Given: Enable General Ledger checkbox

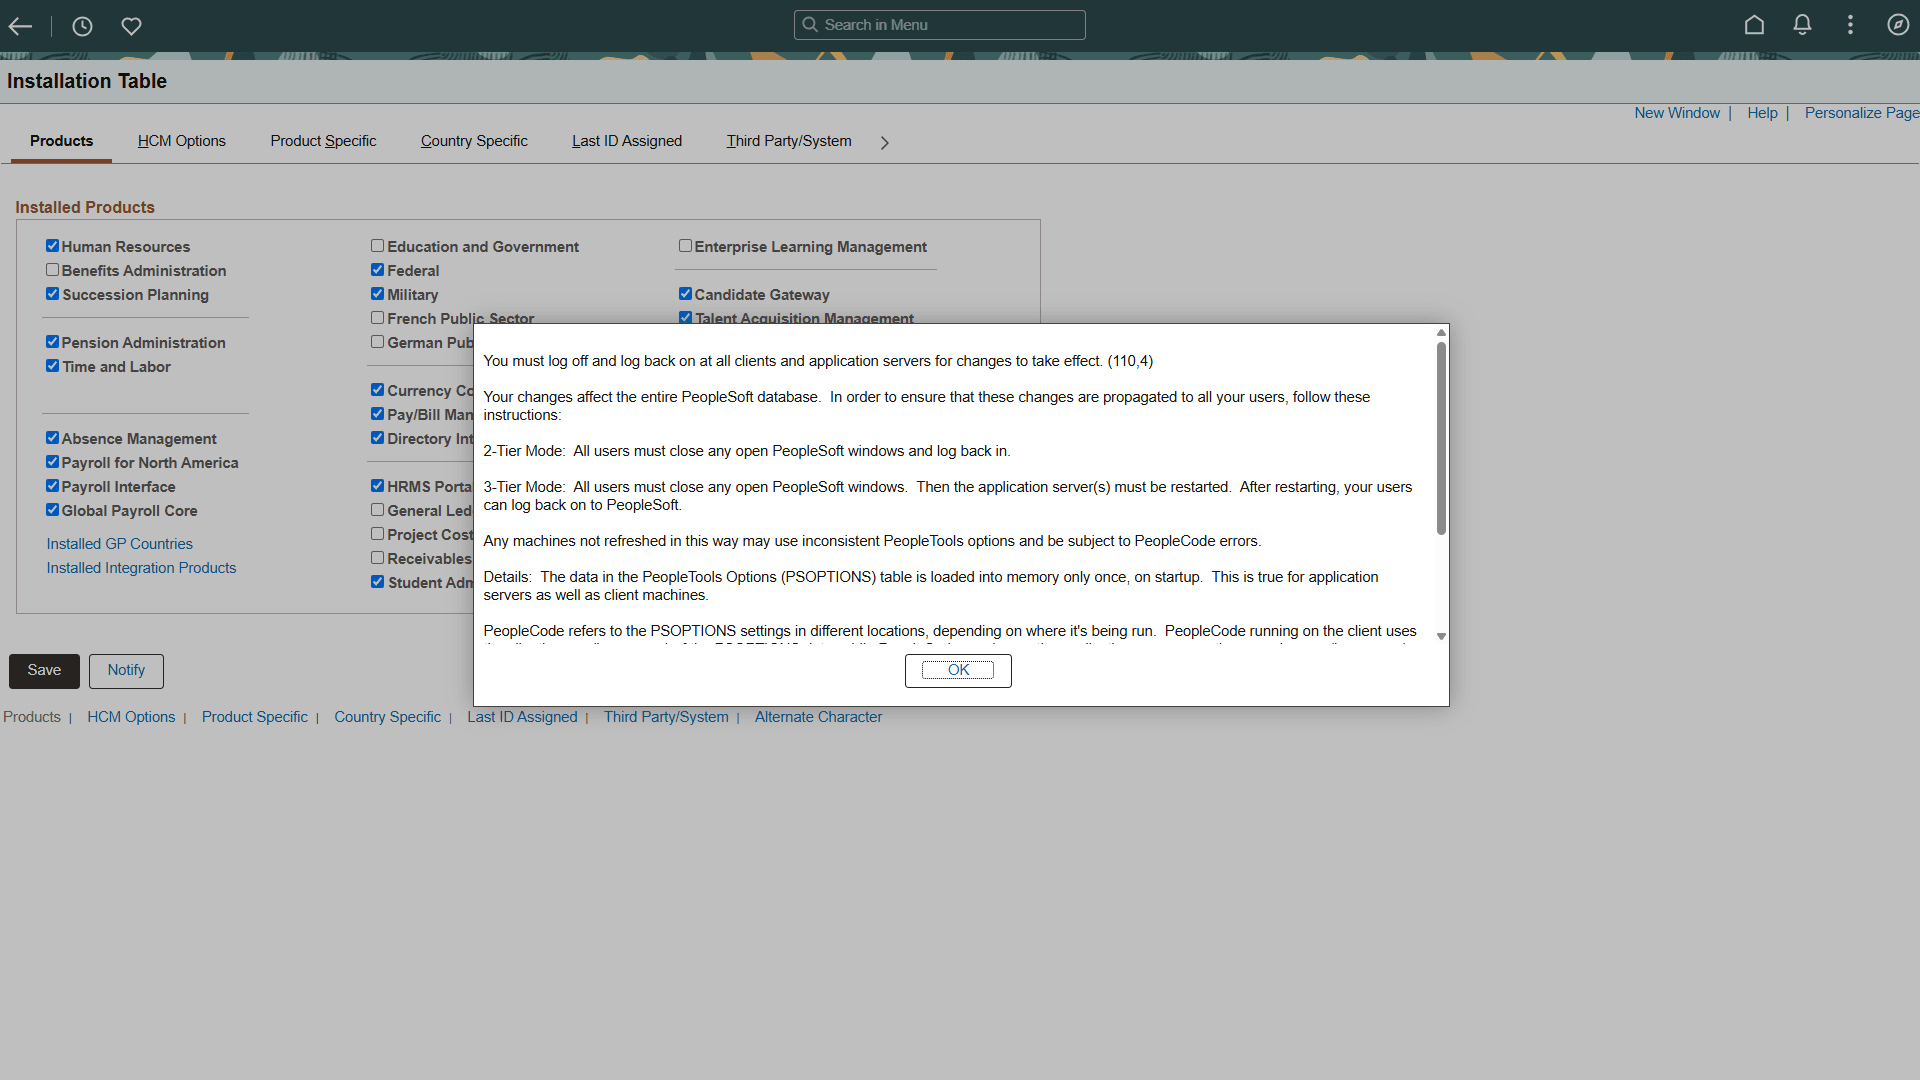Looking at the screenshot, I should click(377, 510).
